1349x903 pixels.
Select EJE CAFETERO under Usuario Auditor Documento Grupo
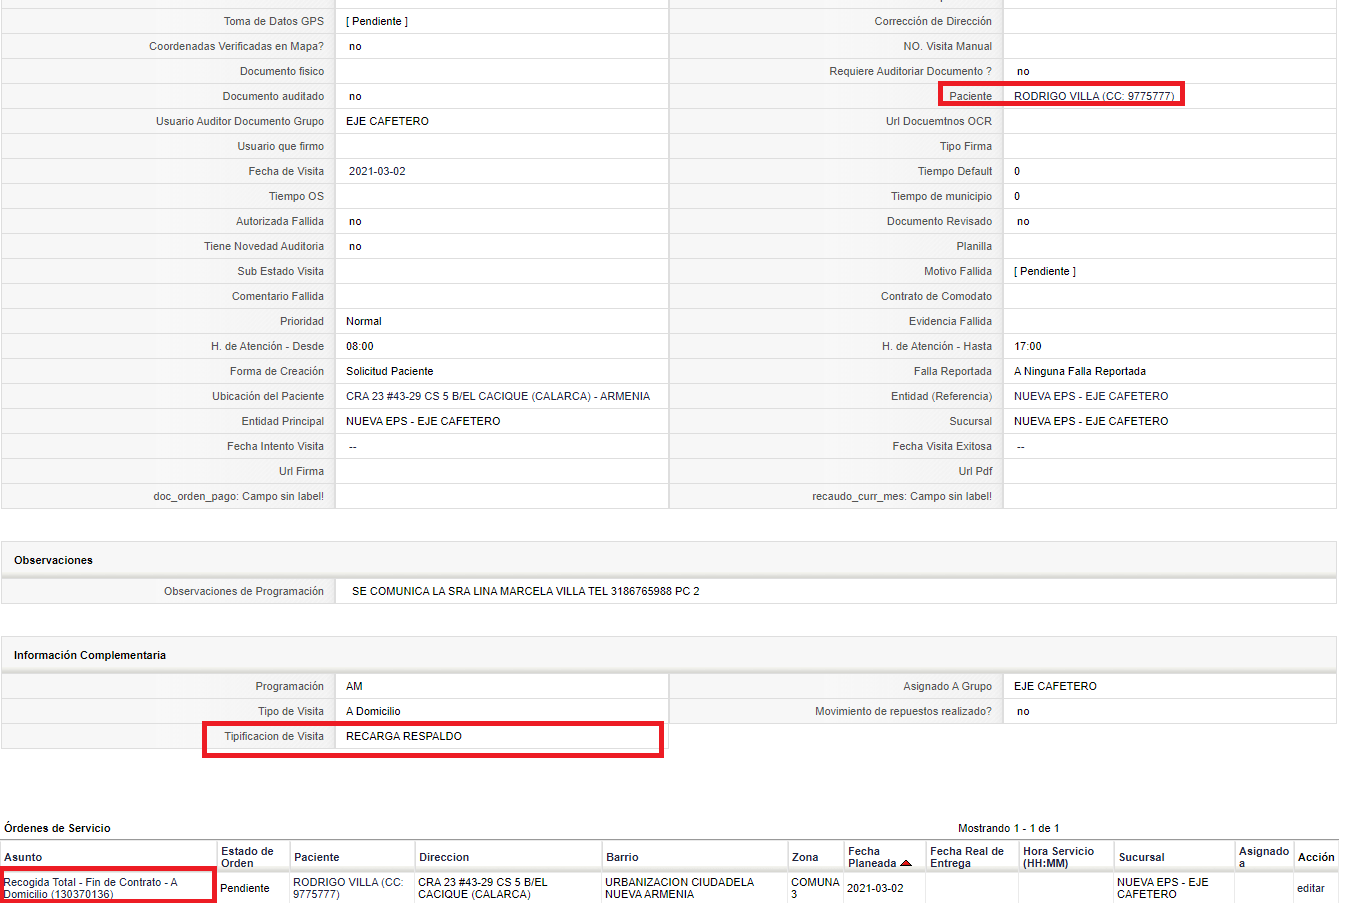coord(387,121)
